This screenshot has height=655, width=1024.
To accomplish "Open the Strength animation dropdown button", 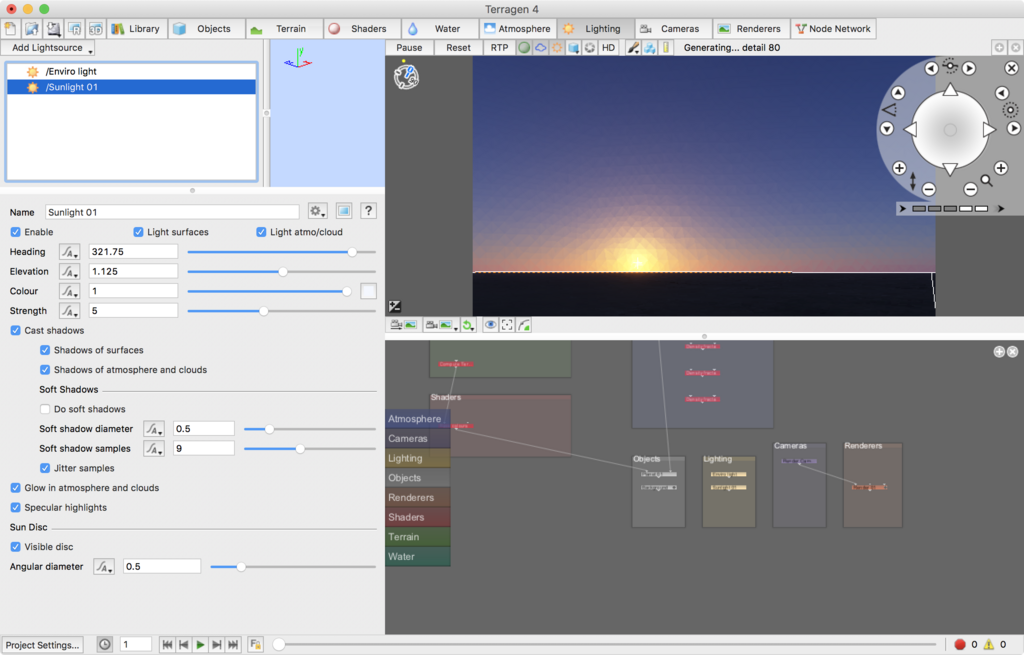I will pos(69,311).
